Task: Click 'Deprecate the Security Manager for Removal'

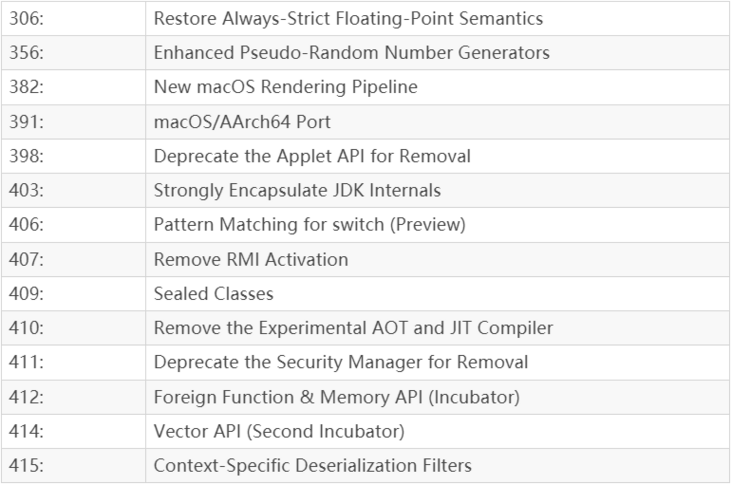Action: click(x=341, y=362)
